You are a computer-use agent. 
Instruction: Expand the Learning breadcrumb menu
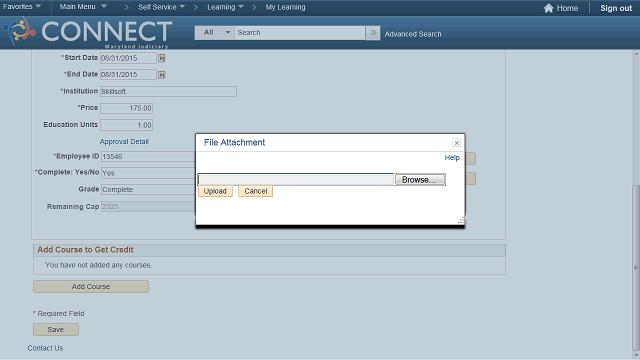point(225,7)
